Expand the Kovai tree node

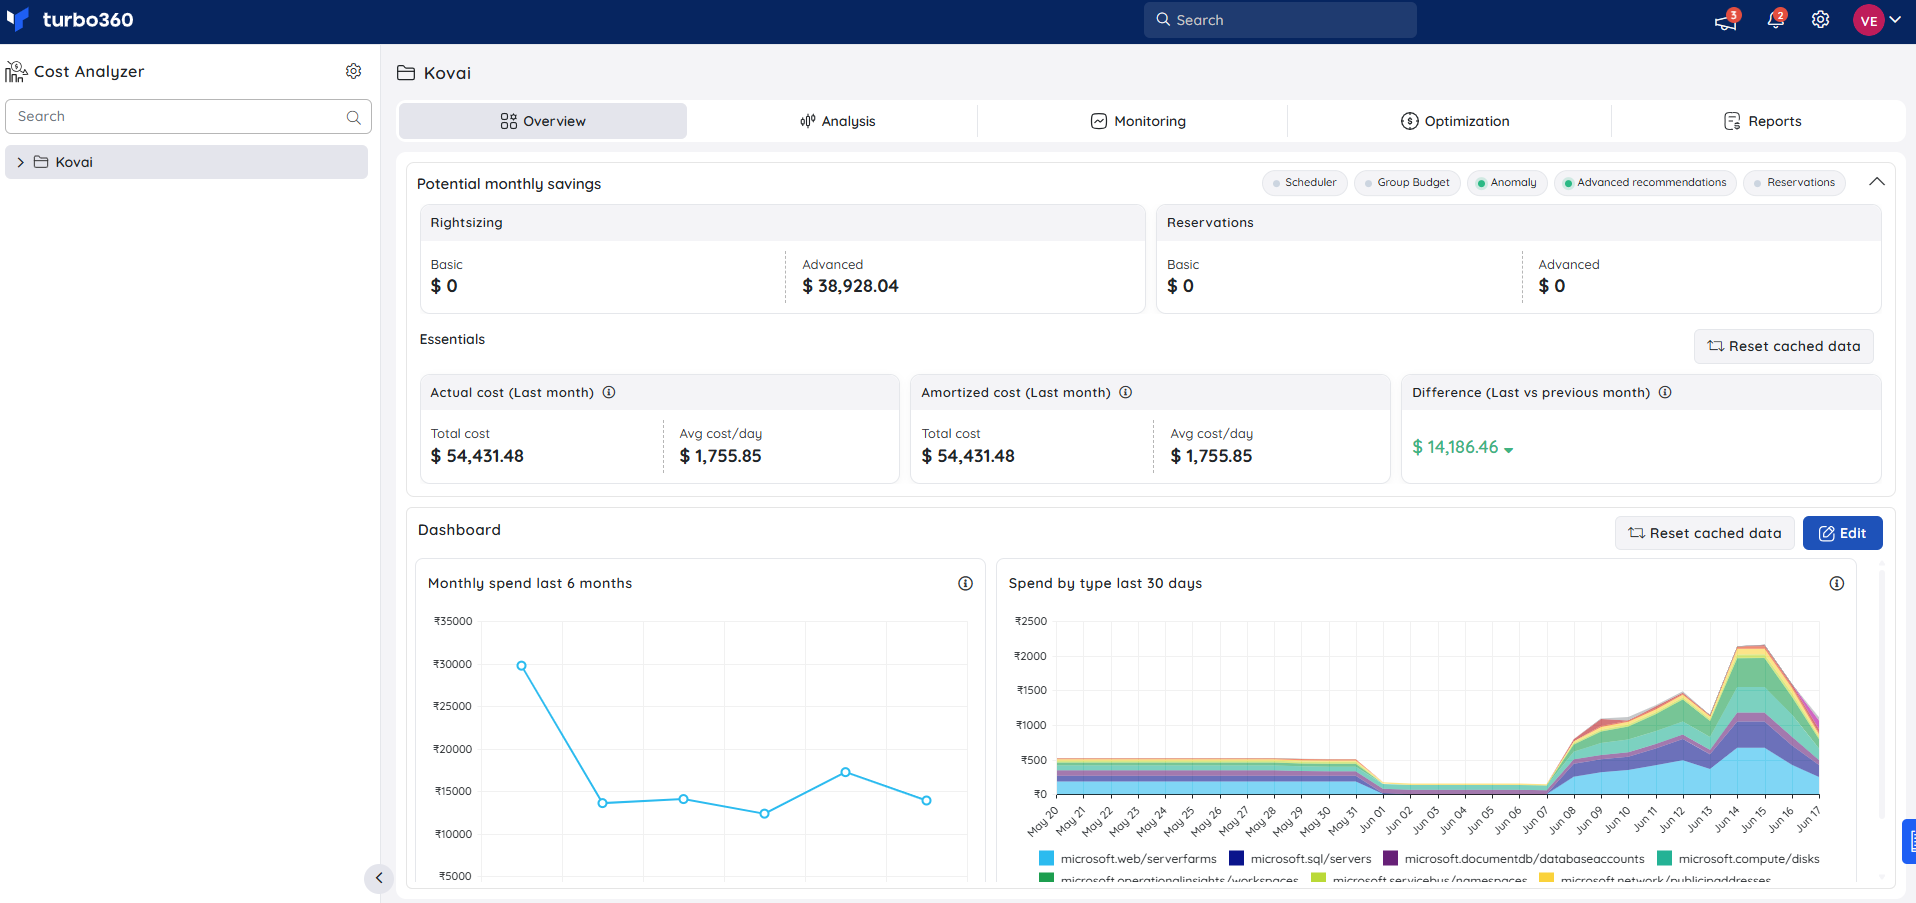20,162
